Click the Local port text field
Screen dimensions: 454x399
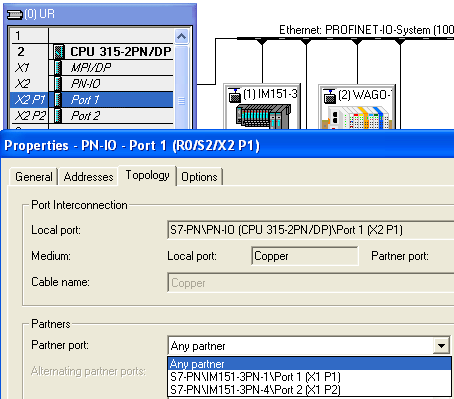[310, 230]
